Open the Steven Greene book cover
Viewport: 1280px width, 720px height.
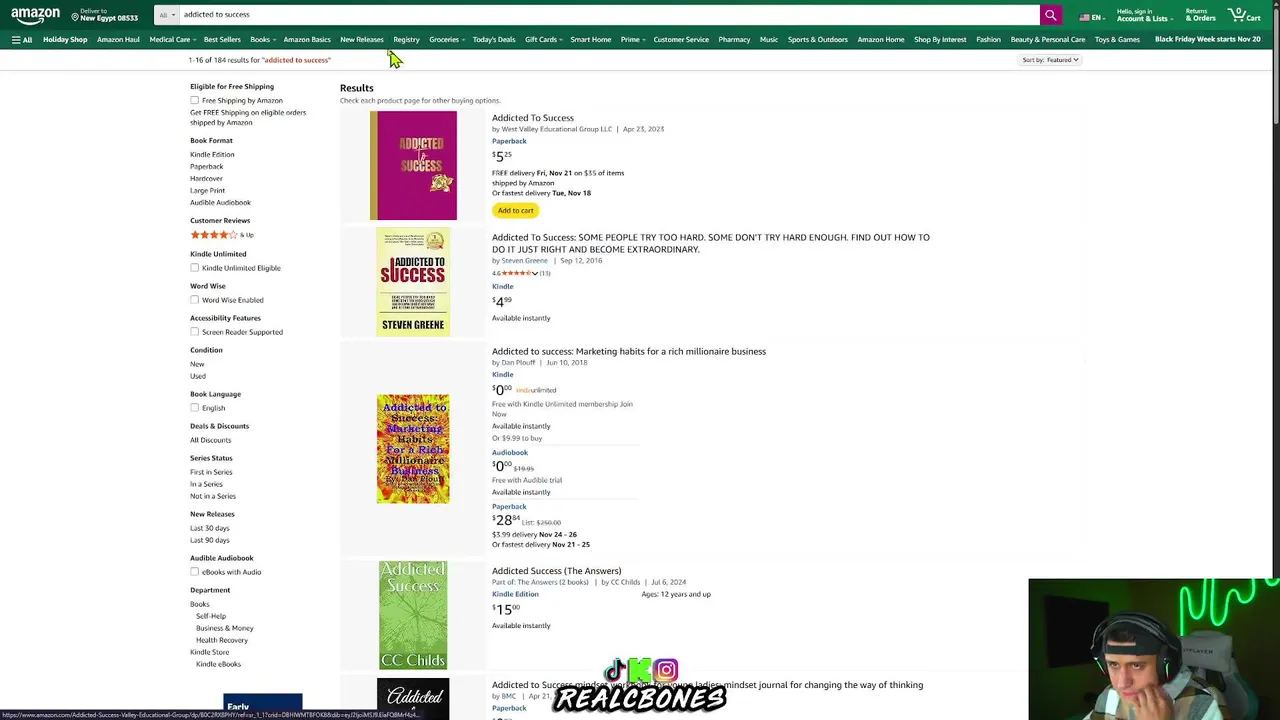tap(413, 282)
